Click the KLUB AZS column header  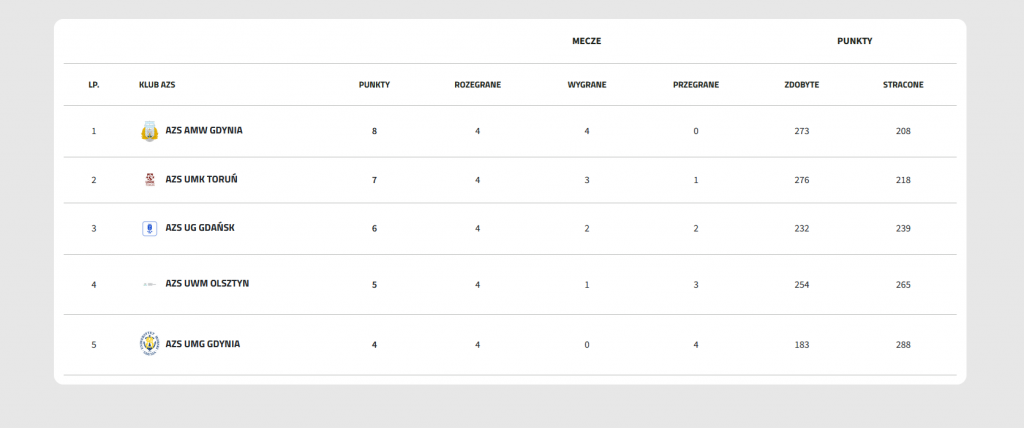157,85
